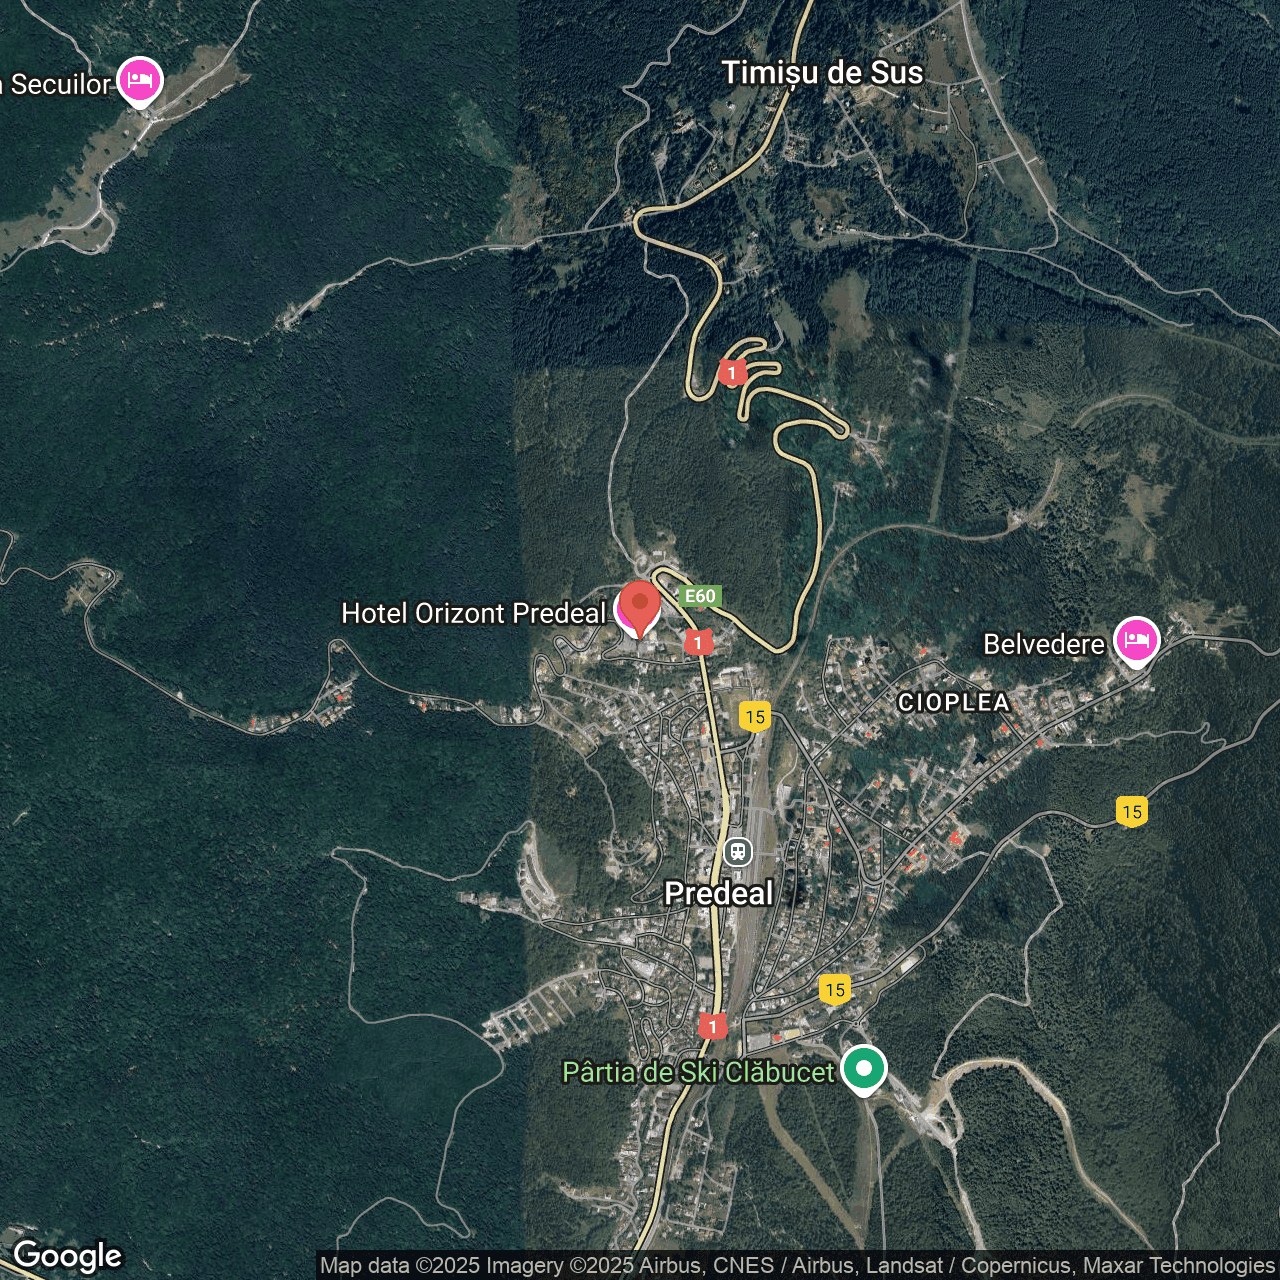Select the Predeal town label

[718, 893]
